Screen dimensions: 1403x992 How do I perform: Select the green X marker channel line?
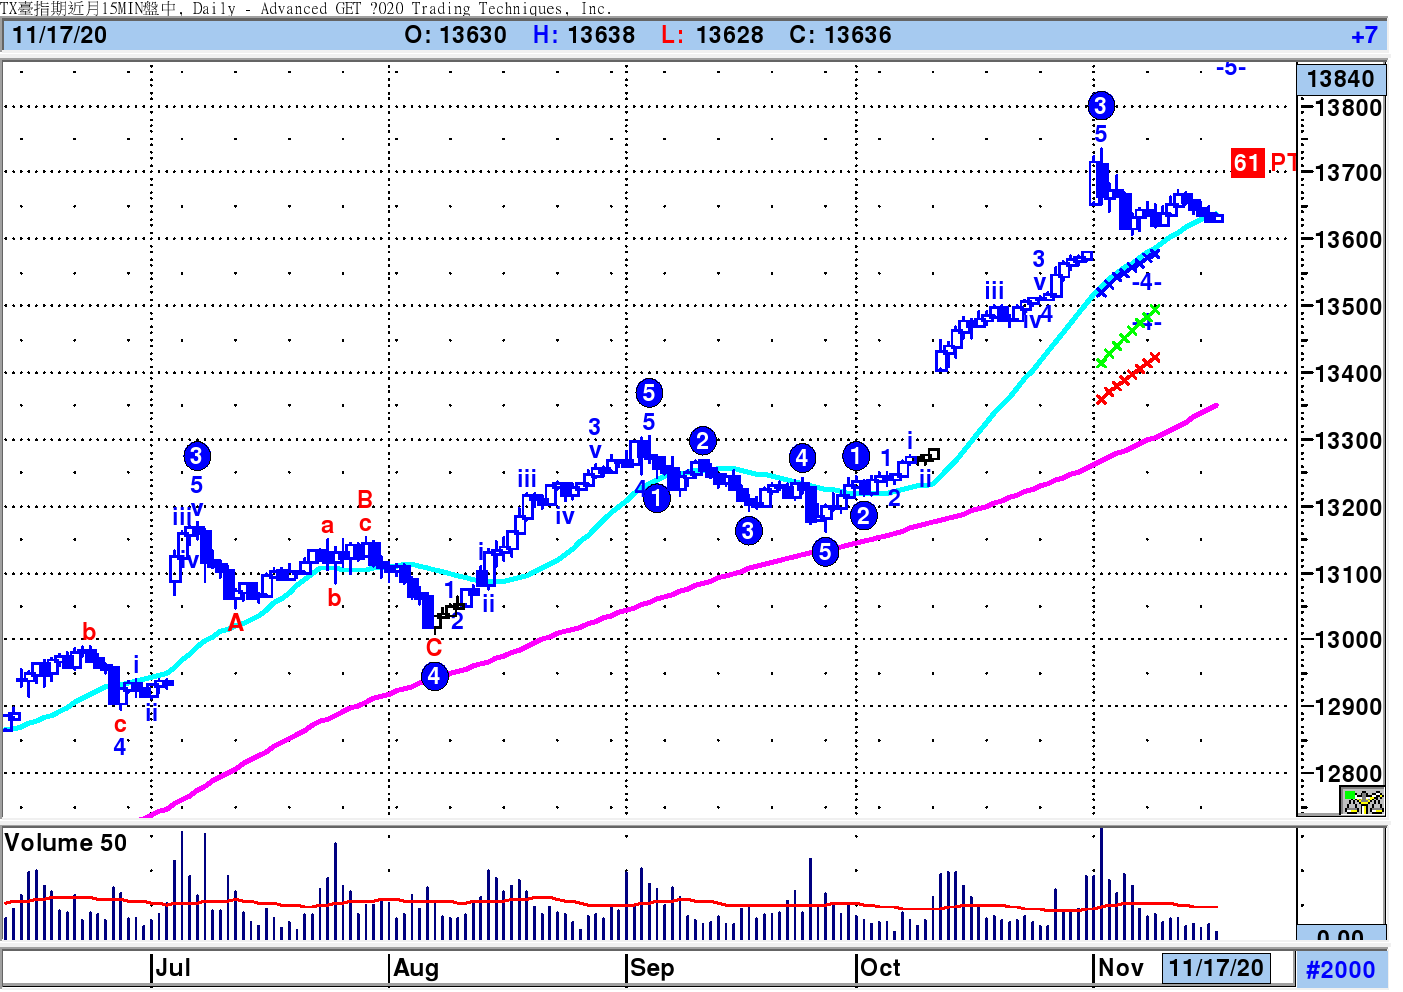[x=1127, y=336]
